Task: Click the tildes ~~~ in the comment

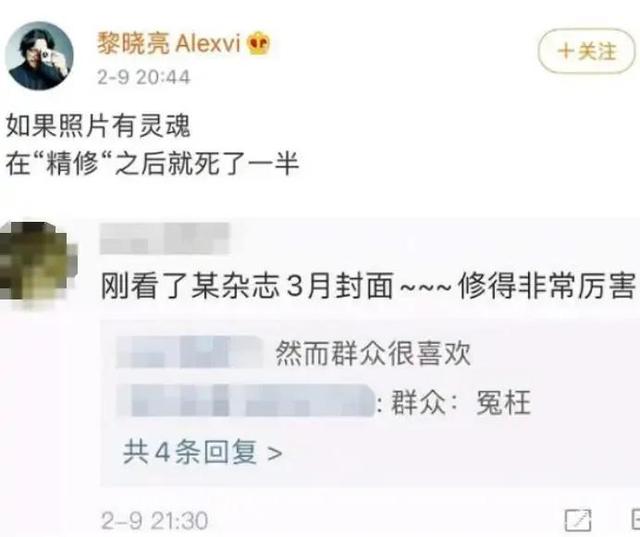Action: pyautogui.click(x=426, y=286)
